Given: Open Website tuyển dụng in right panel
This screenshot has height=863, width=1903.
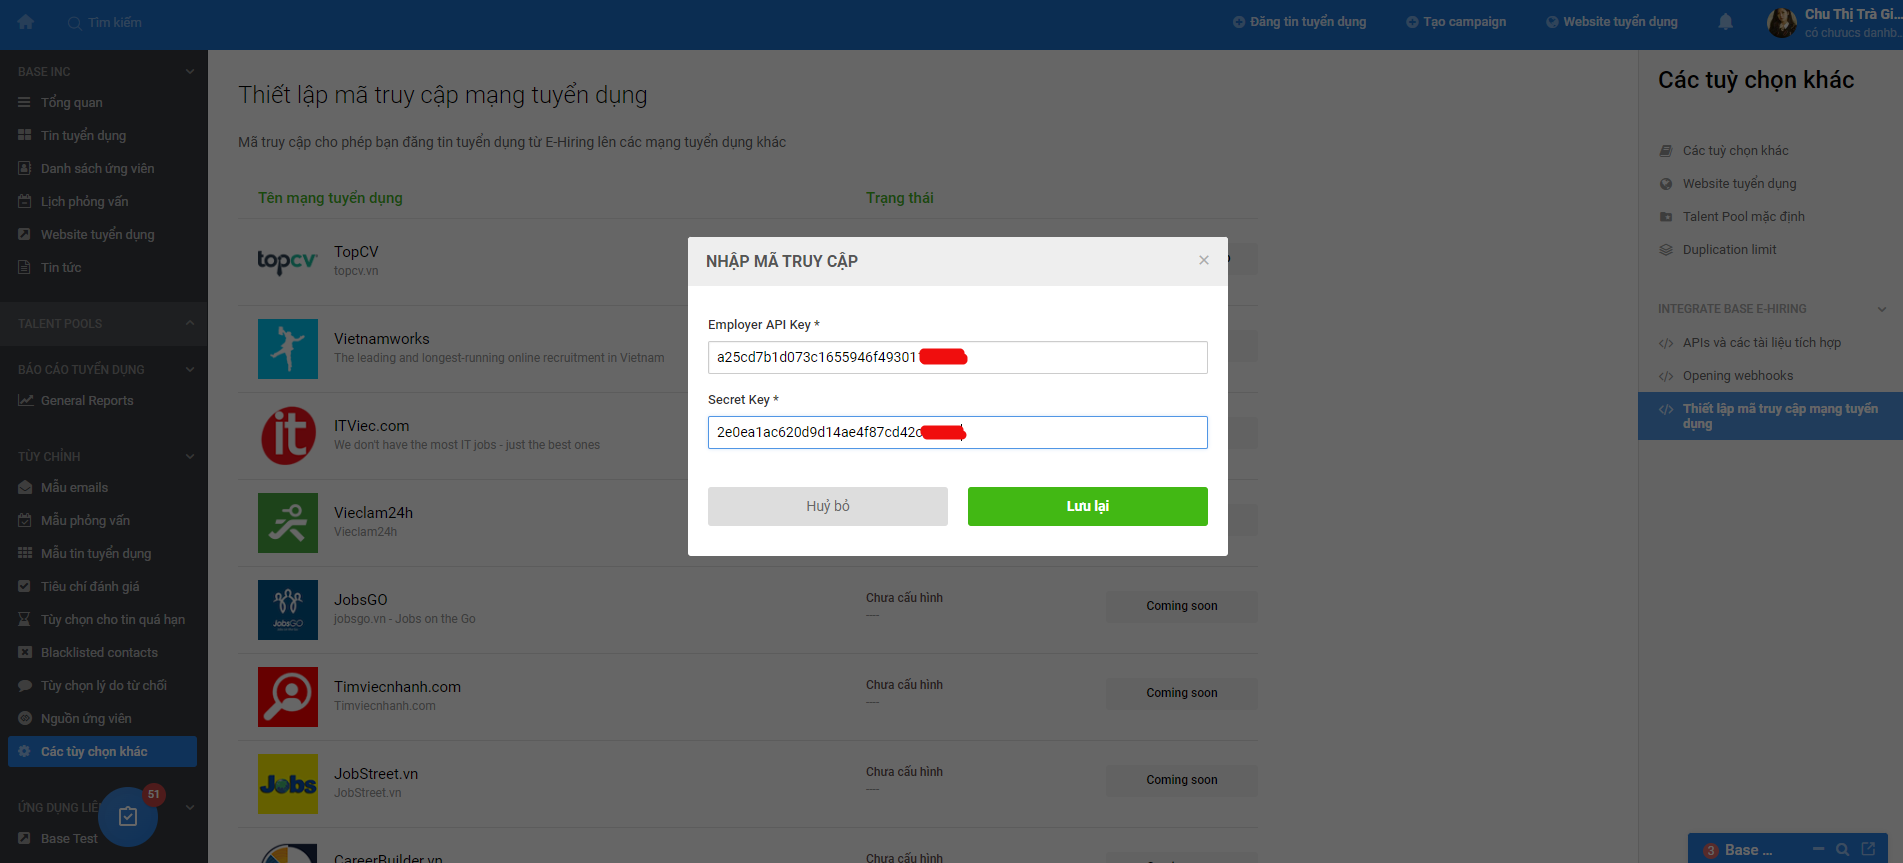Looking at the screenshot, I should click(x=1739, y=183).
